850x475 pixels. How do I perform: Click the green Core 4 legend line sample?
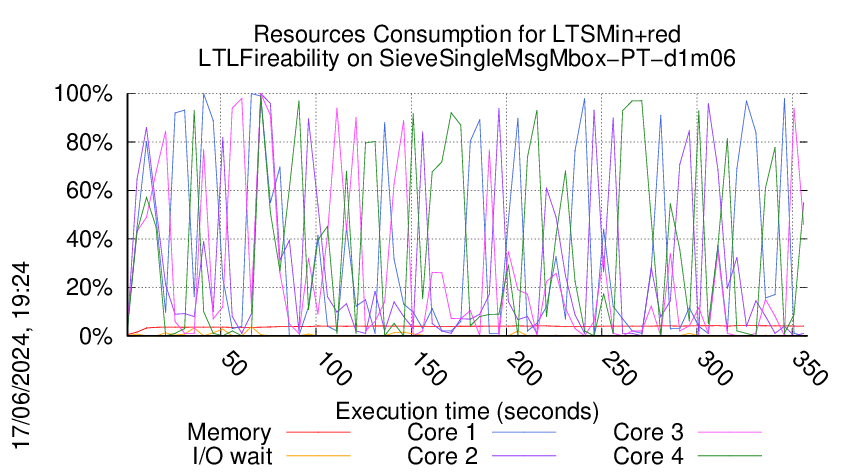click(x=730, y=456)
